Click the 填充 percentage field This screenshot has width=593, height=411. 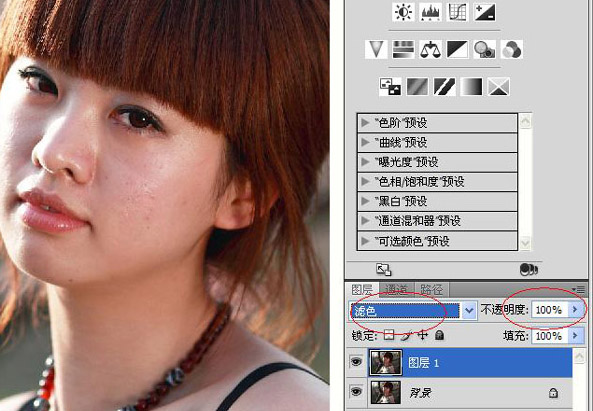(549, 336)
